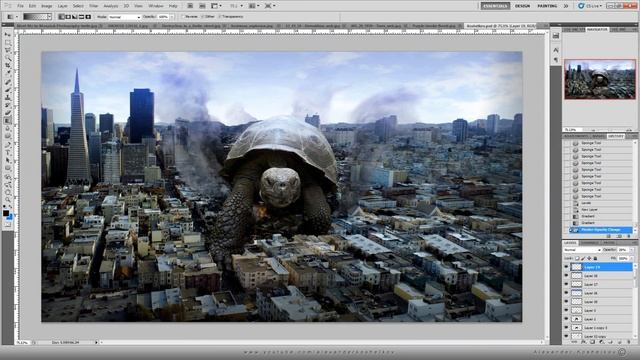Viewport: 640px width, 360px height.
Task: Open the collapsed Character panel icon
Action: [556, 50]
